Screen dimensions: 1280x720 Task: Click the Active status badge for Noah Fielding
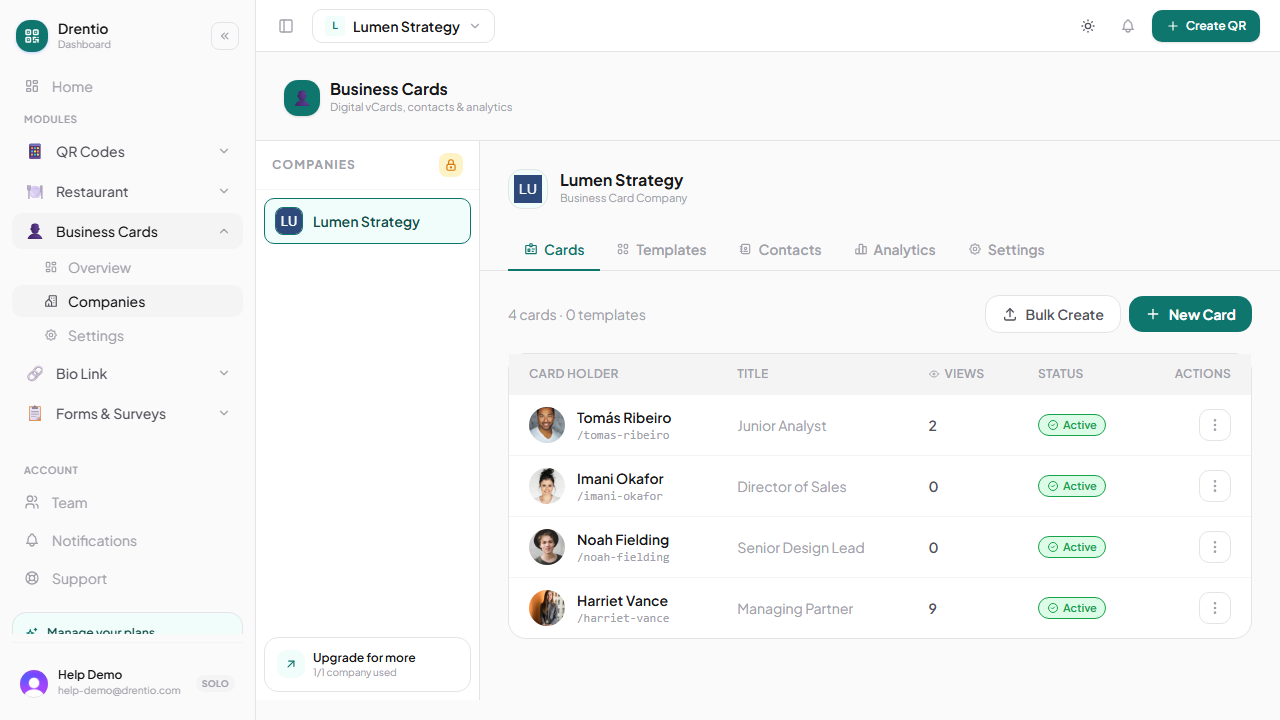tap(1072, 547)
